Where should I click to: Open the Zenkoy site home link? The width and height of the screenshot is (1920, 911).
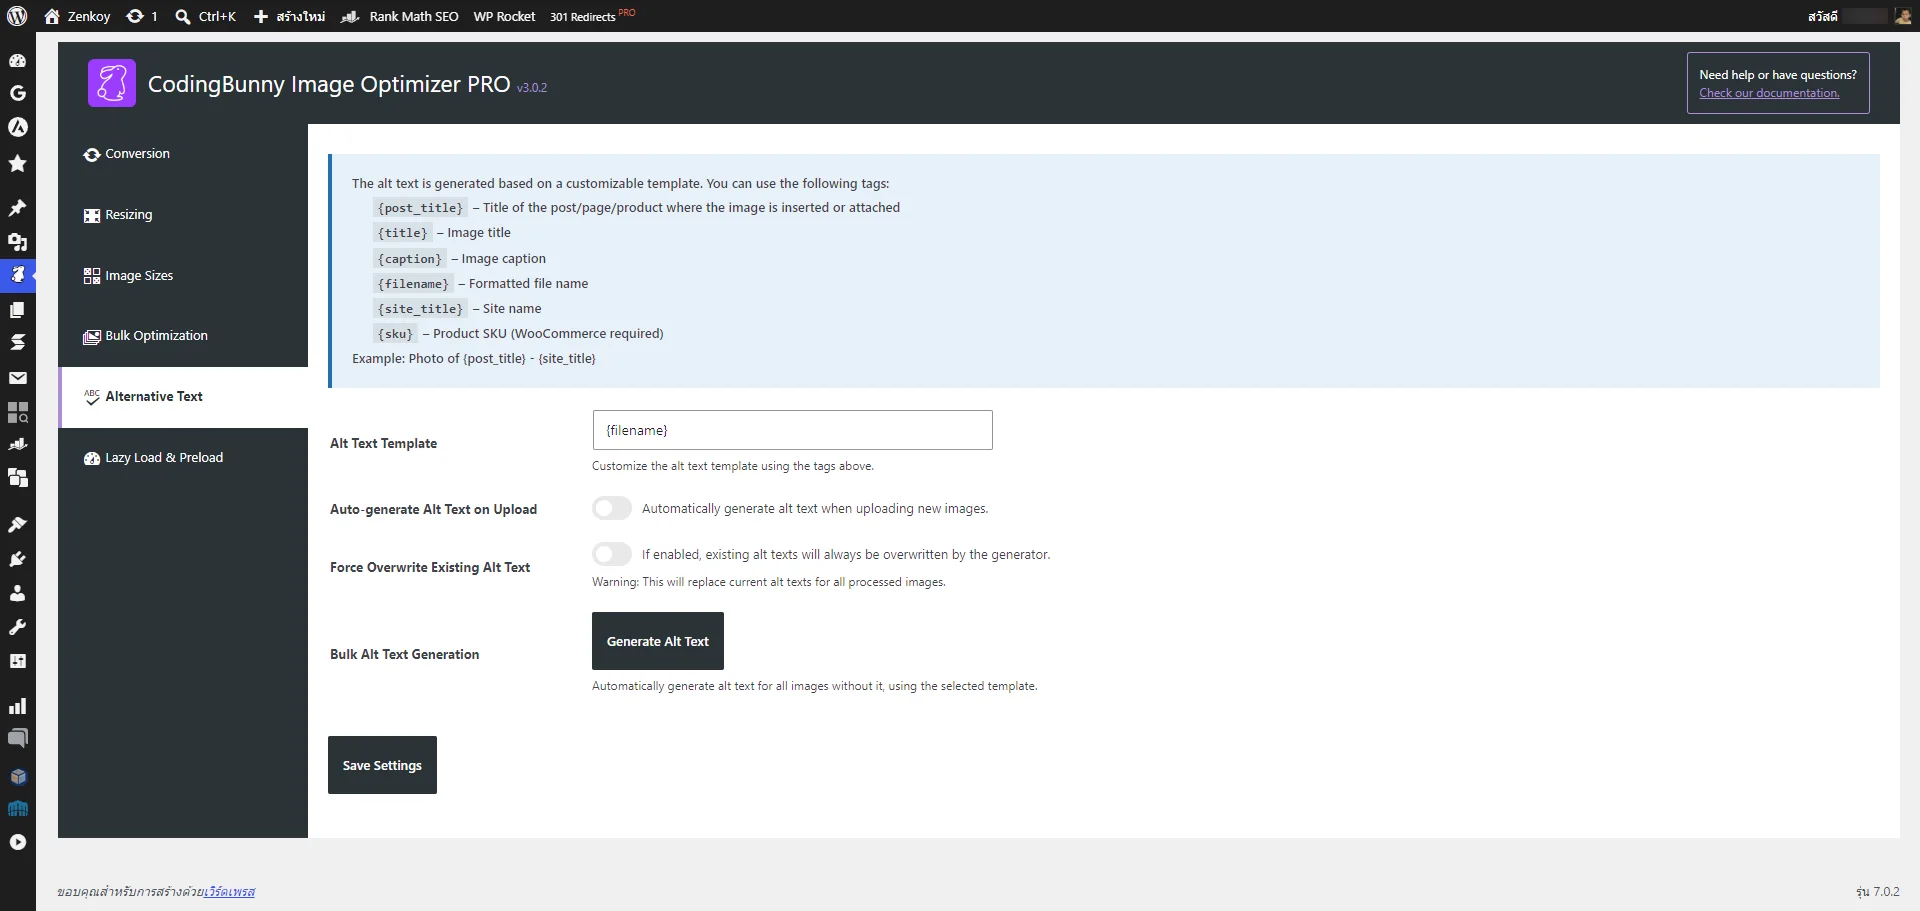click(77, 16)
